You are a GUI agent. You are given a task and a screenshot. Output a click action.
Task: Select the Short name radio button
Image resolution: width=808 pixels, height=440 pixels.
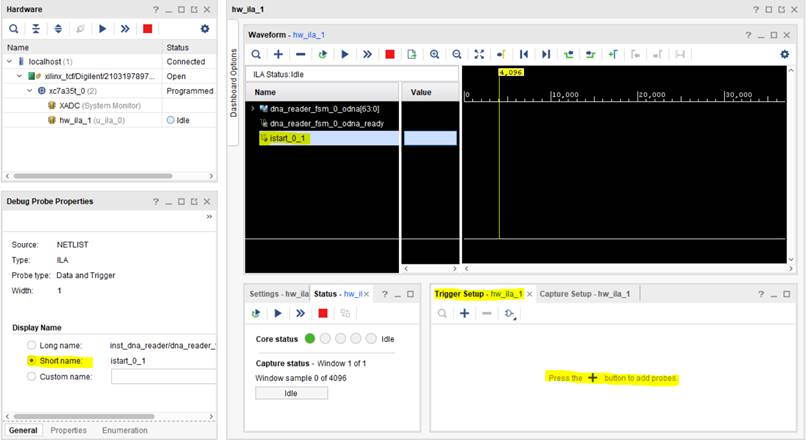pyautogui.click(x=32, y=361)
